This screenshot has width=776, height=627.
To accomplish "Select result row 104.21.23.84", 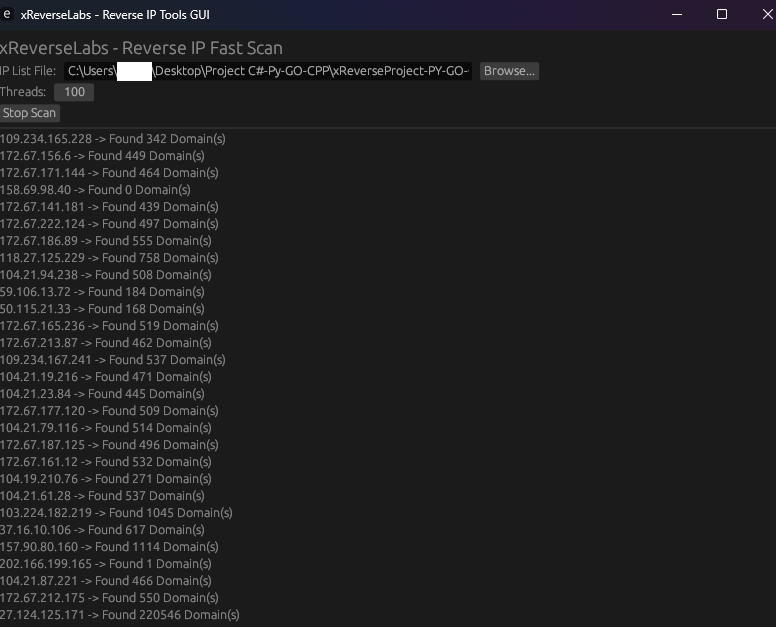I will click(x=102, y=393).
